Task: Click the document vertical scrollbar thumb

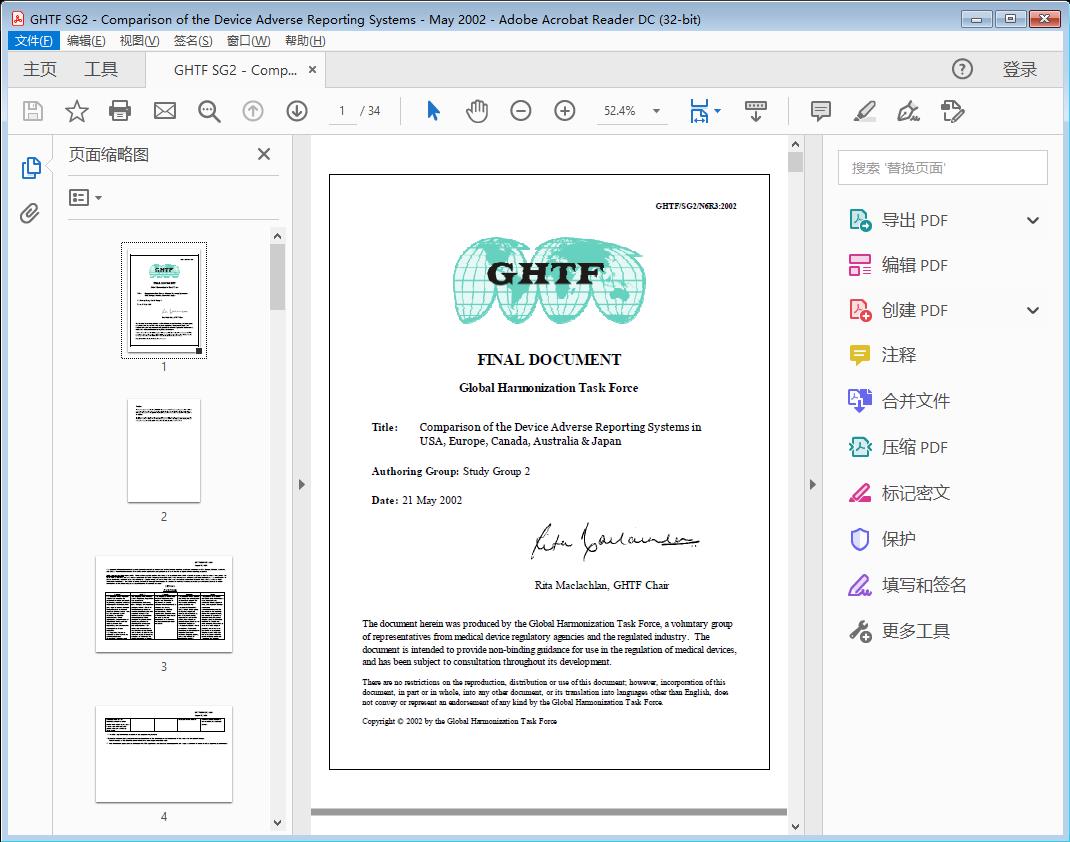Action: [795, 162]
